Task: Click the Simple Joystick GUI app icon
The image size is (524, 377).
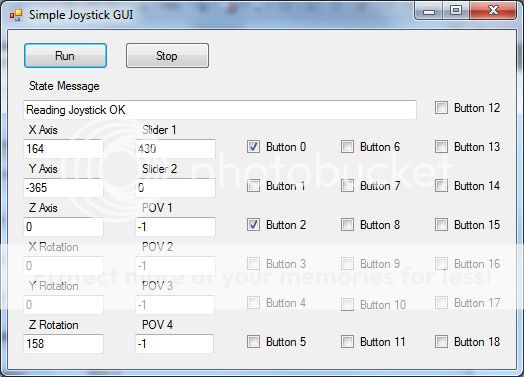Action: click(x=15, y=15)
